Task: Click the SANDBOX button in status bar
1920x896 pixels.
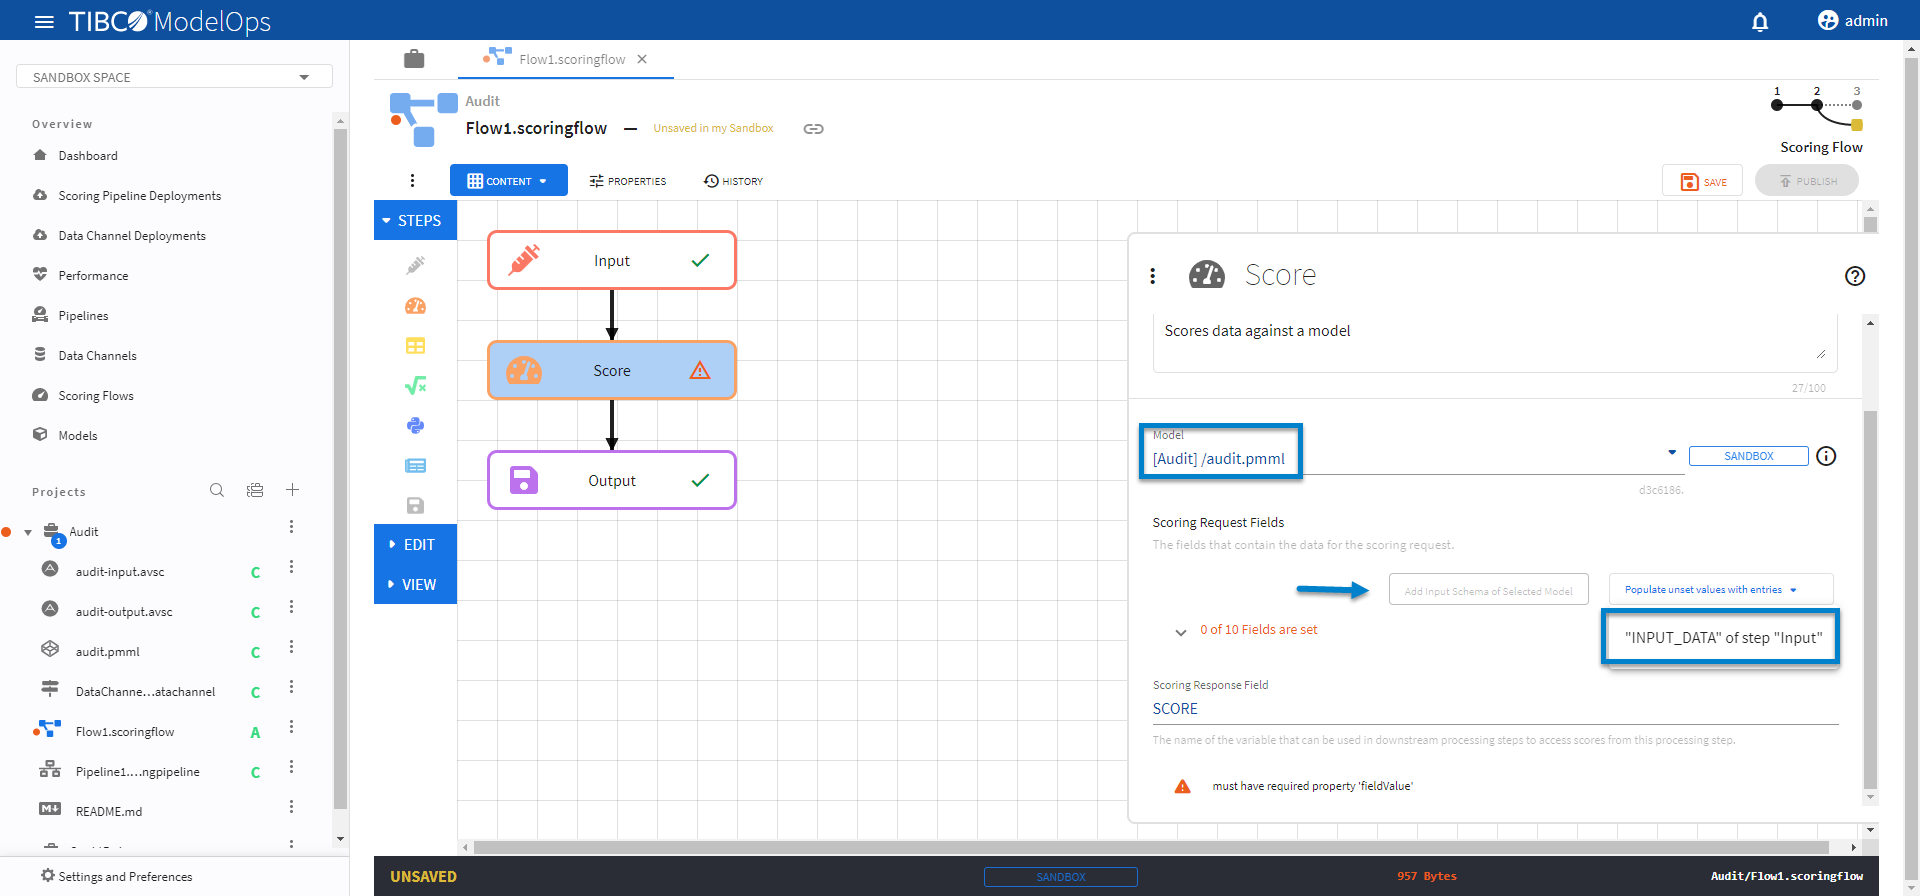Action: coord(1061,877)
